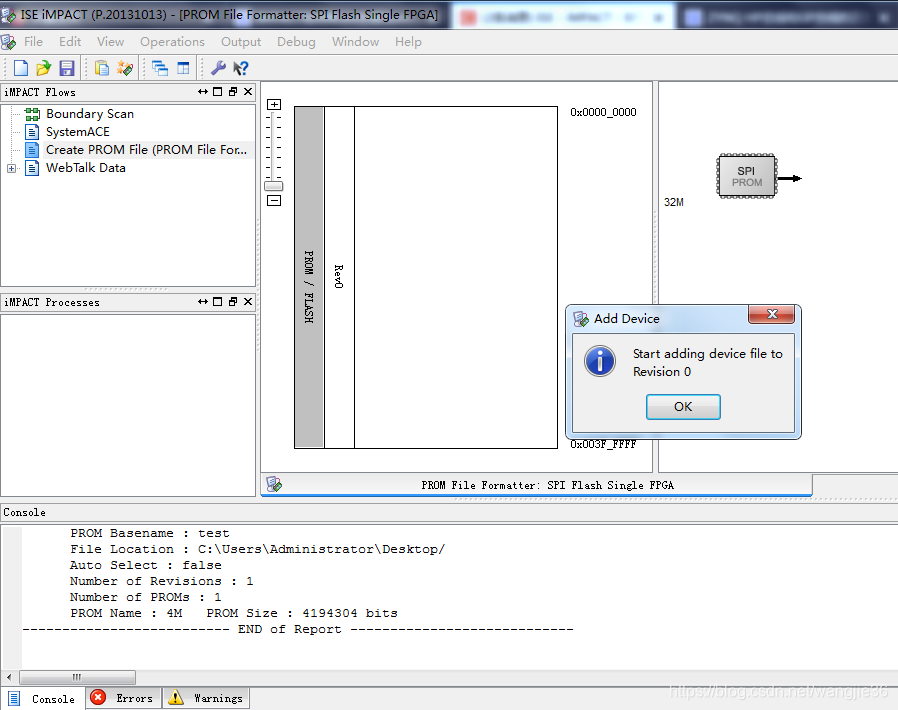Click the Boundary Scan chain icon
Viewport: 898px width, 710px height.
33,114
